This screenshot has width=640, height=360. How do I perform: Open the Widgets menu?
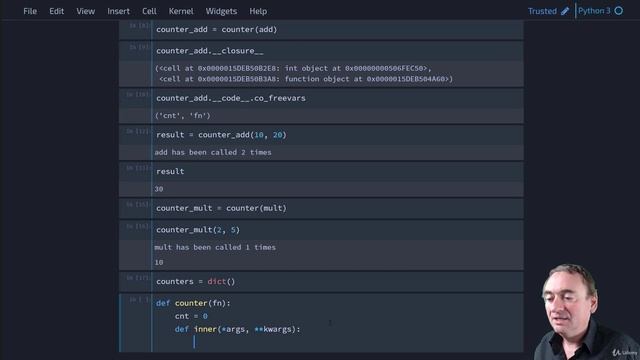(x=221, y=11)
